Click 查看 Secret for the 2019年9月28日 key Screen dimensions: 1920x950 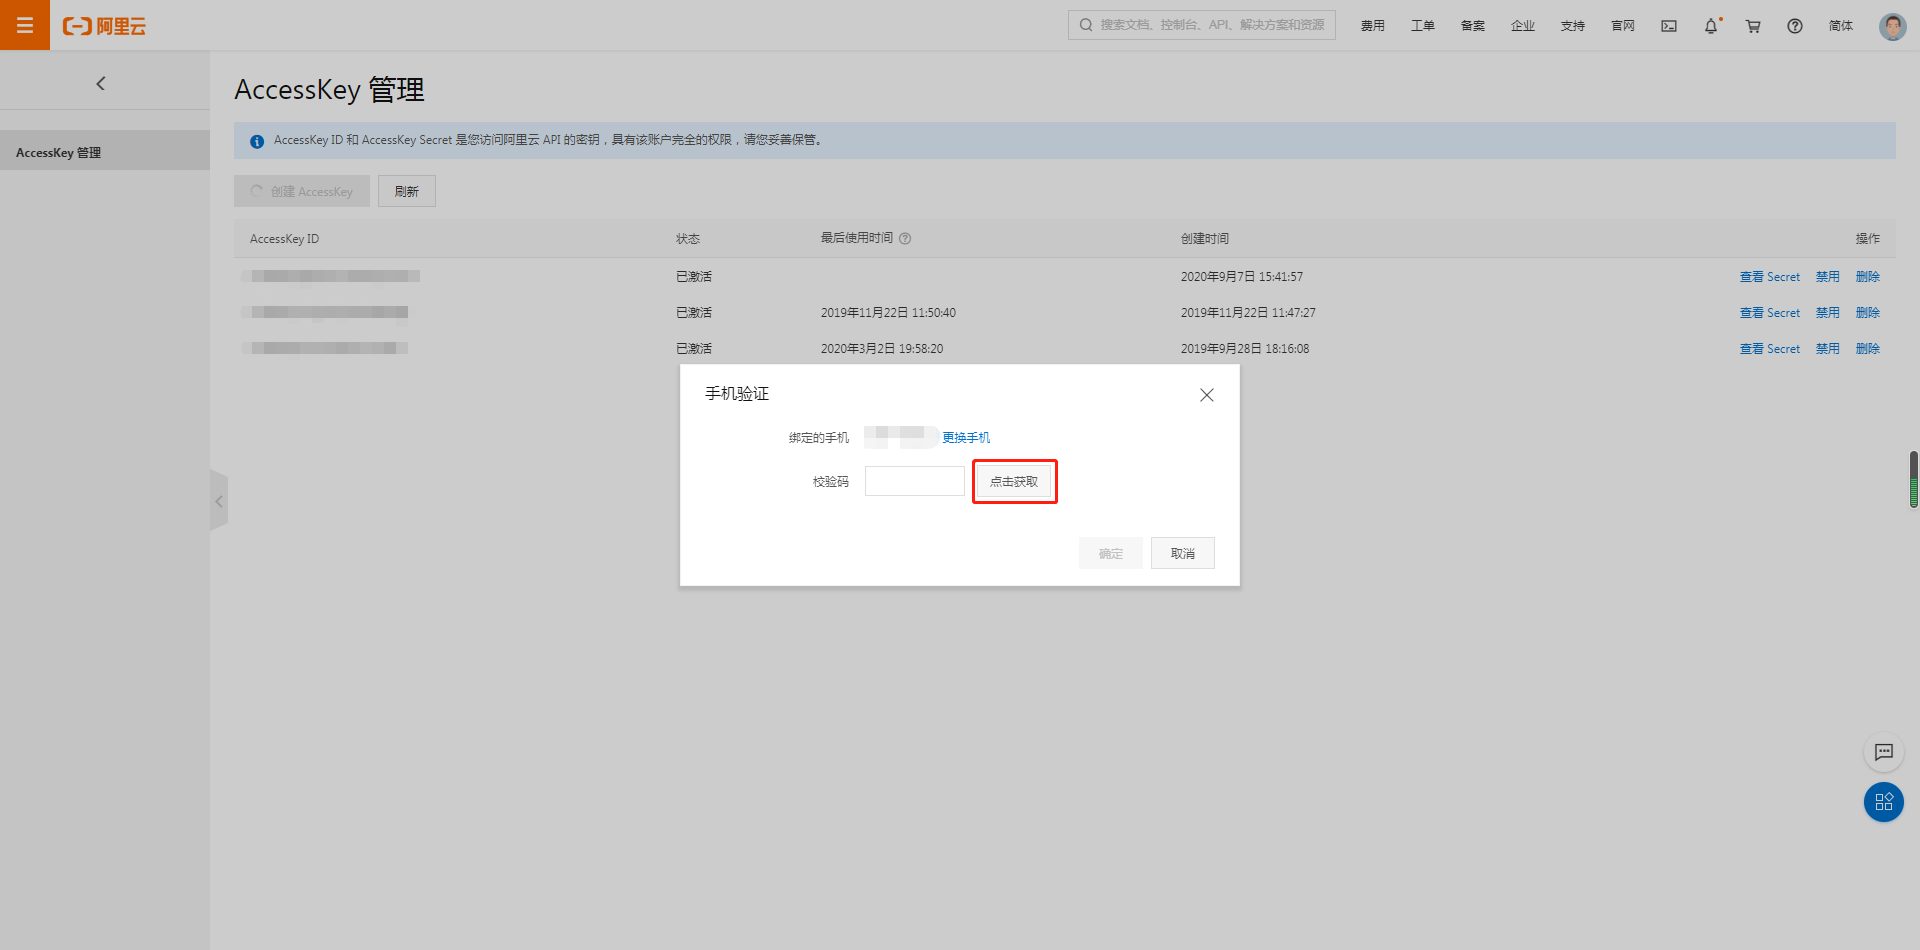(1770, 349)
